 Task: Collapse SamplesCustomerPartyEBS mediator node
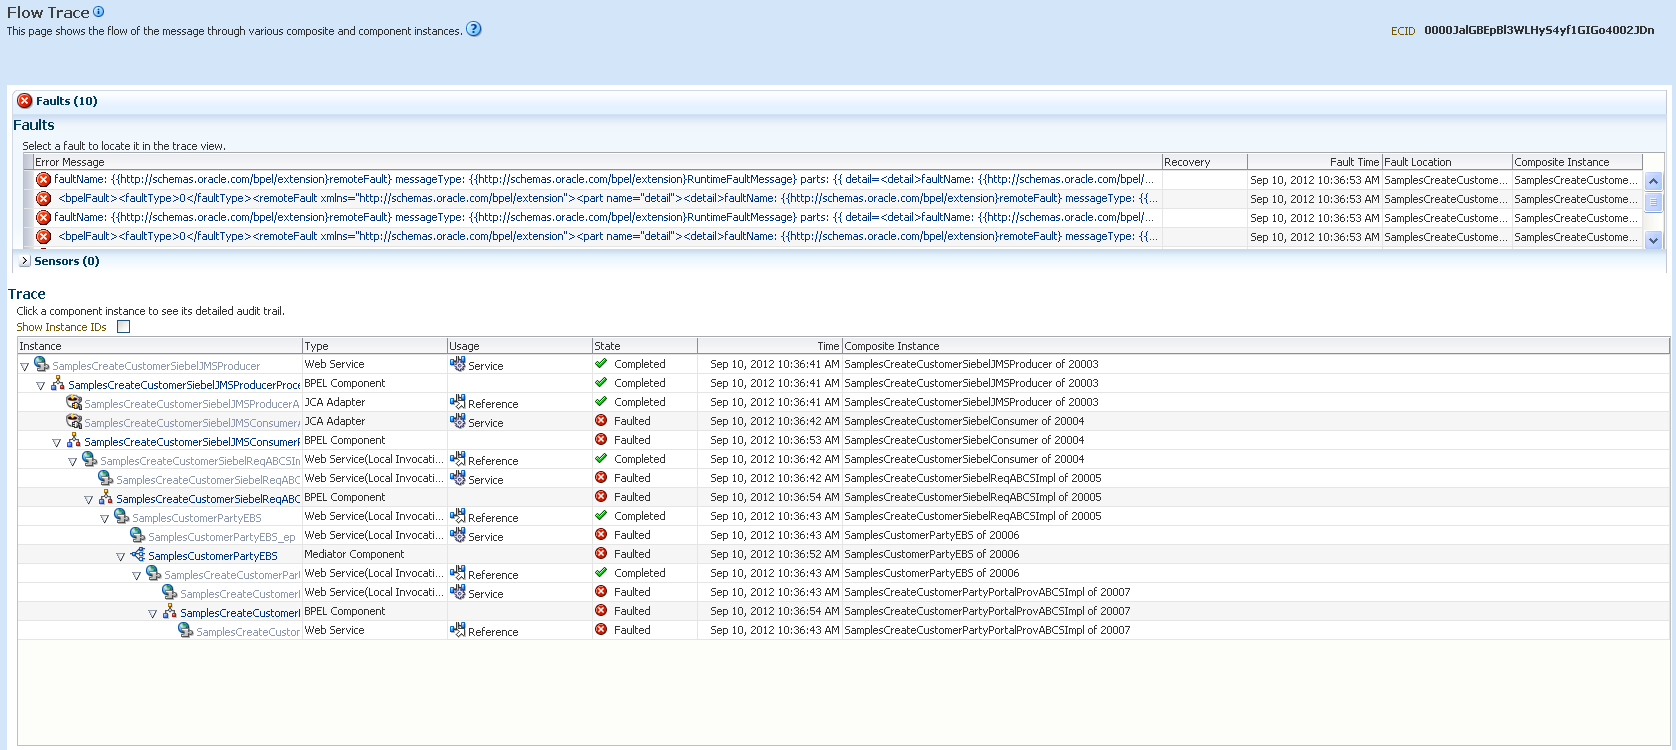[121, 557]
